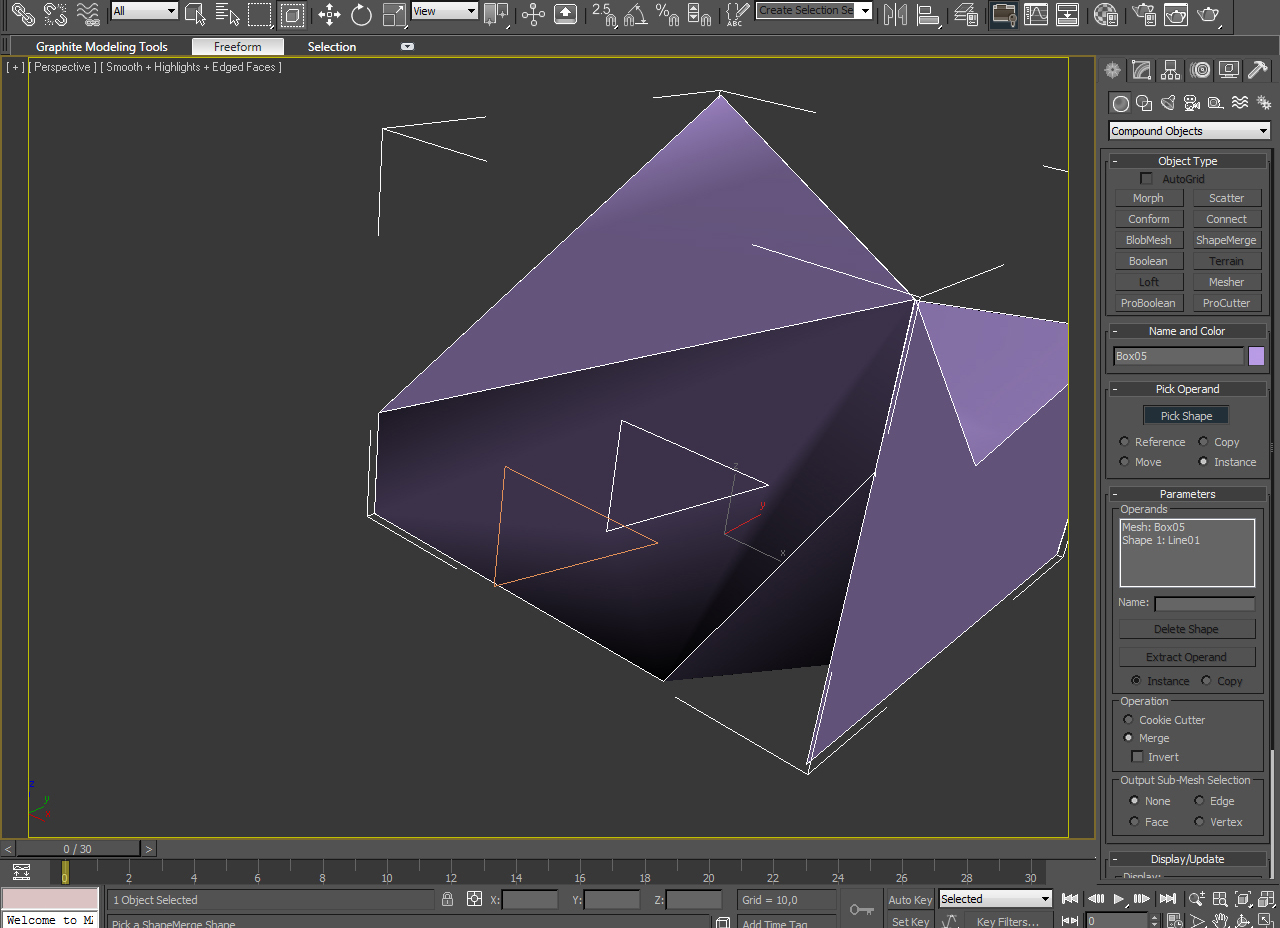Open the Selection ribbon tab
Viewport: 1280px width, 928px height.
331,47
